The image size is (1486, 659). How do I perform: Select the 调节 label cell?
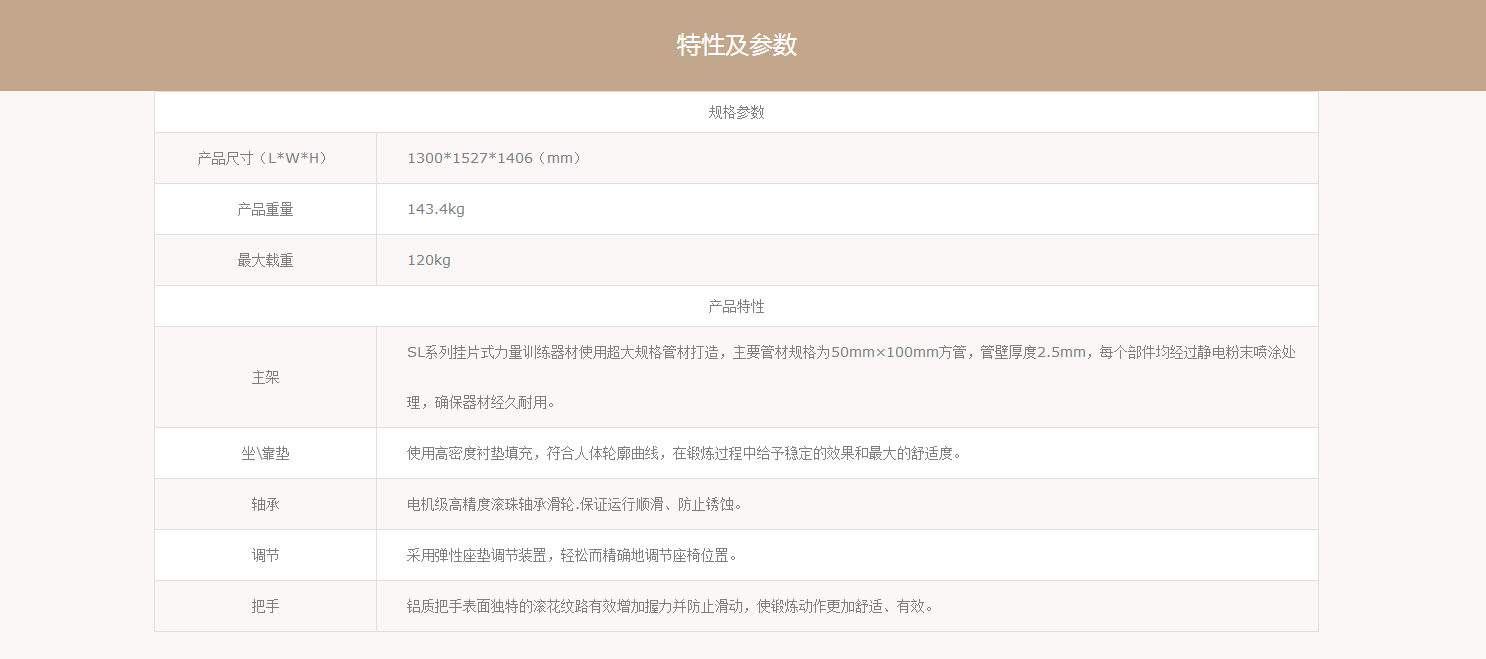tap(265, 555)
